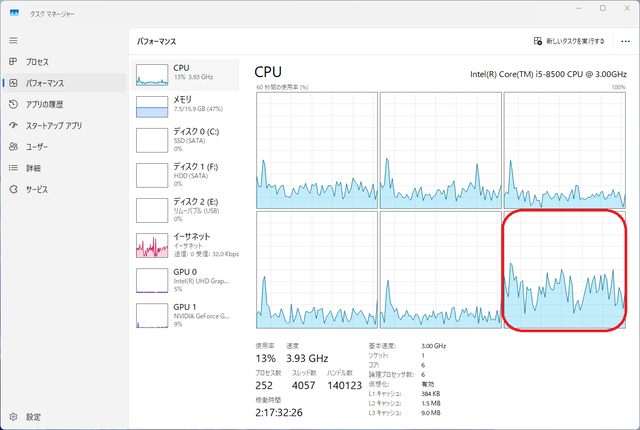Open the アプリの履歴 history icon
Image resolution: width=640 pixels, height=430 pixels.
(13, 104)
